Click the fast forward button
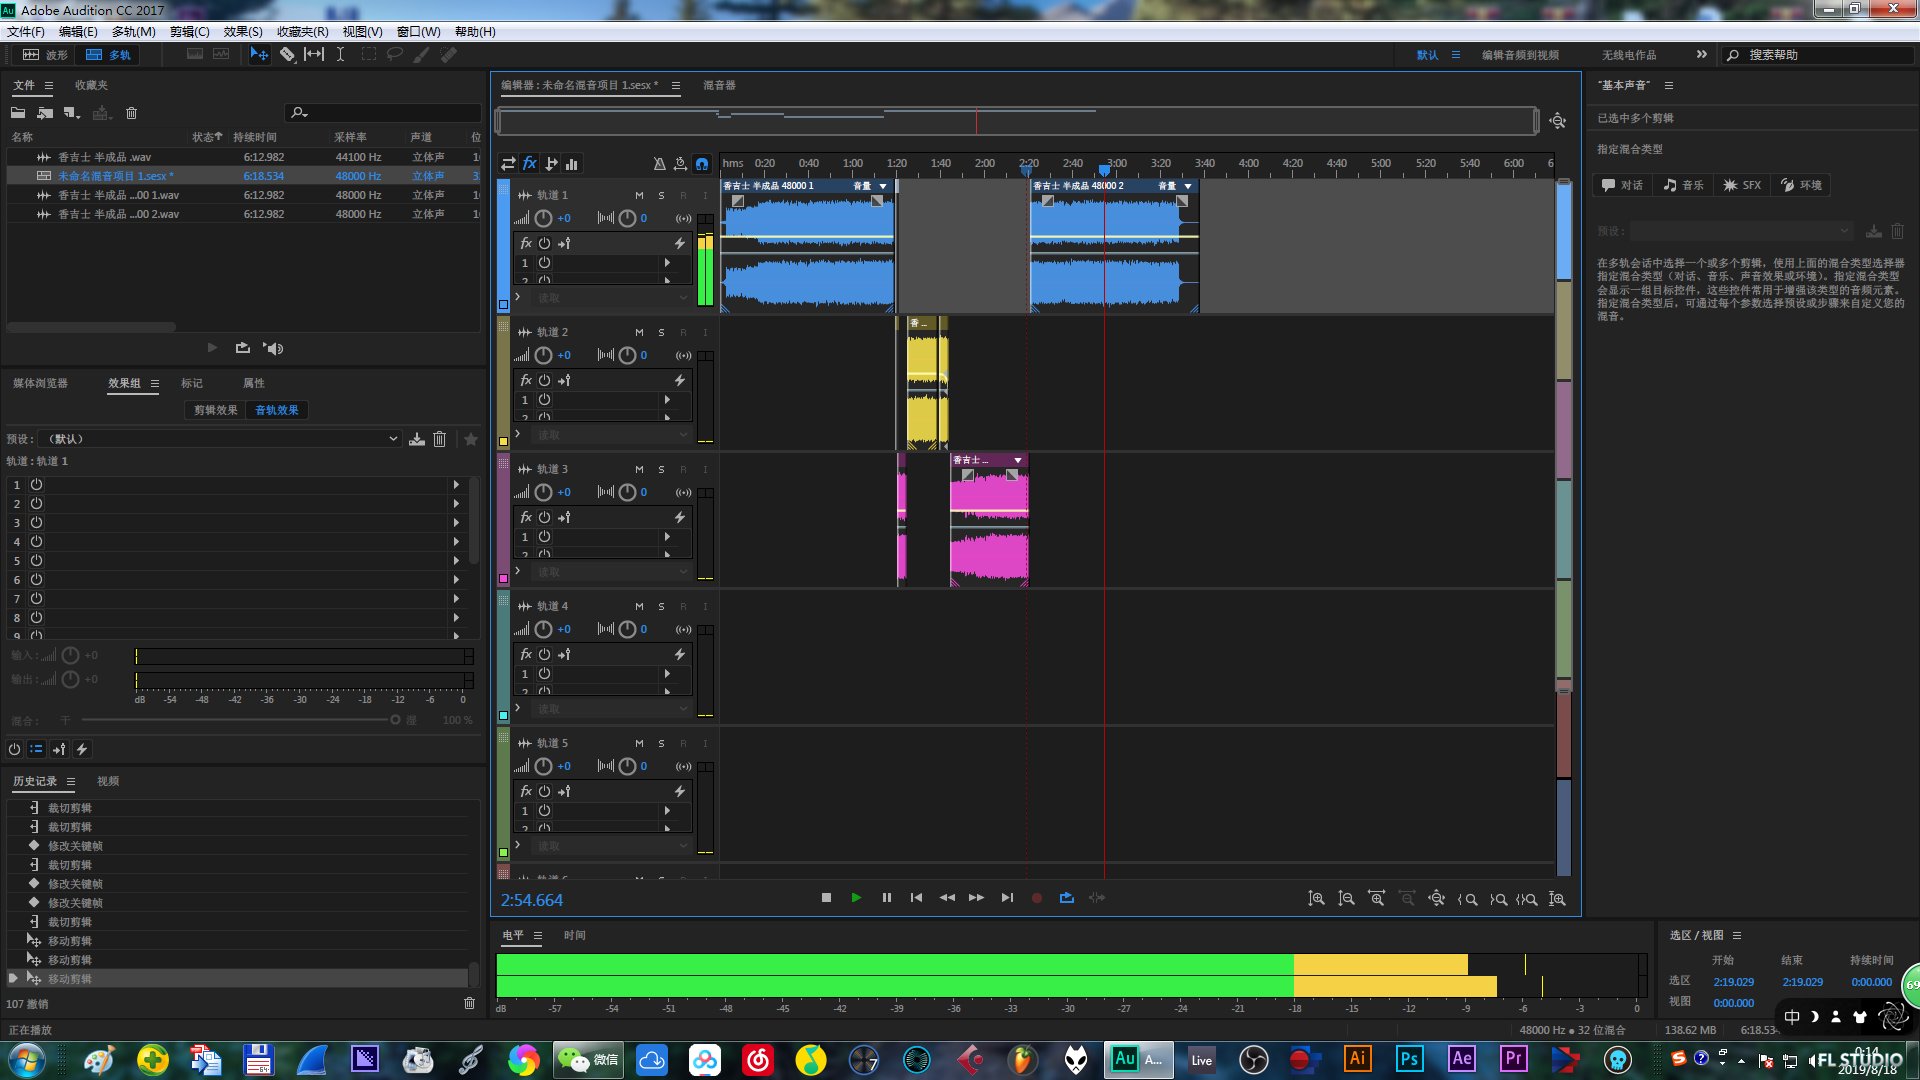 pos(976,898)
